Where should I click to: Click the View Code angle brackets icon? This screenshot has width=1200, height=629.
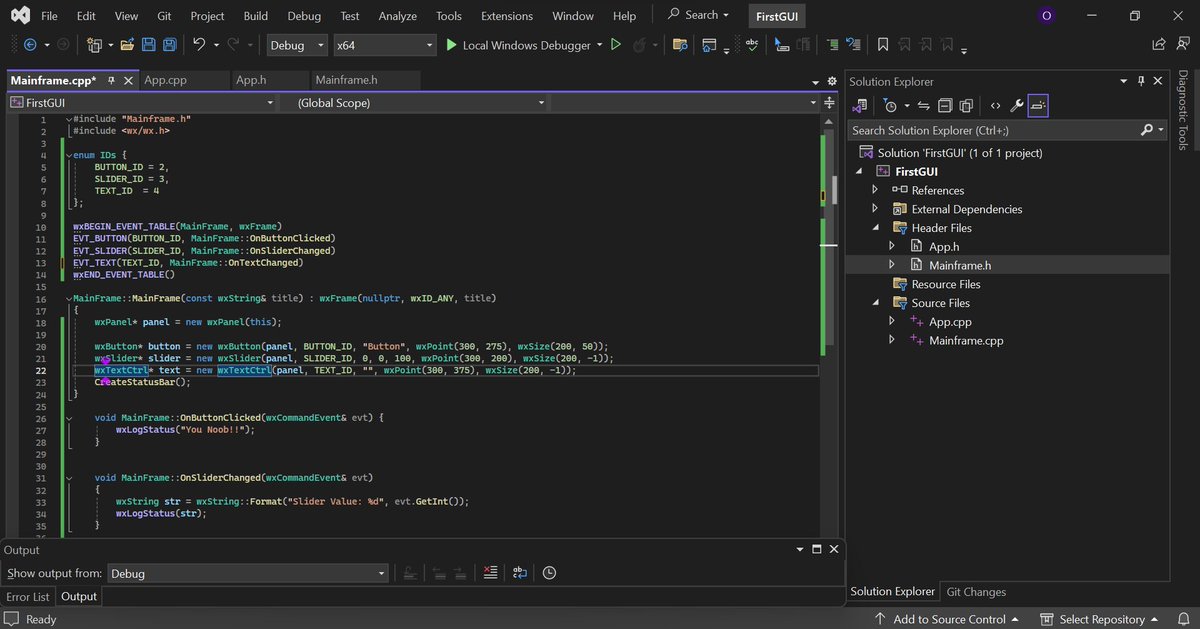995,105
